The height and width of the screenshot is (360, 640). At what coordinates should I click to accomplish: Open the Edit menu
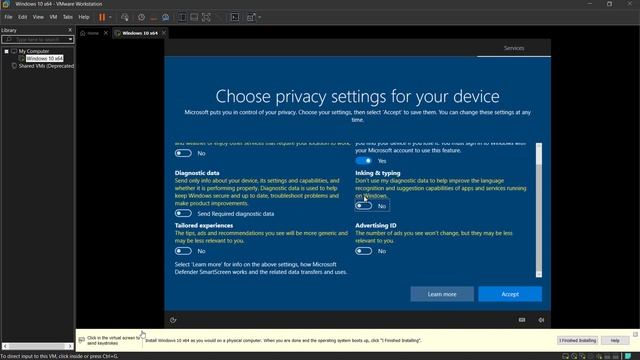pyautogui.click(x=22, y=17)
